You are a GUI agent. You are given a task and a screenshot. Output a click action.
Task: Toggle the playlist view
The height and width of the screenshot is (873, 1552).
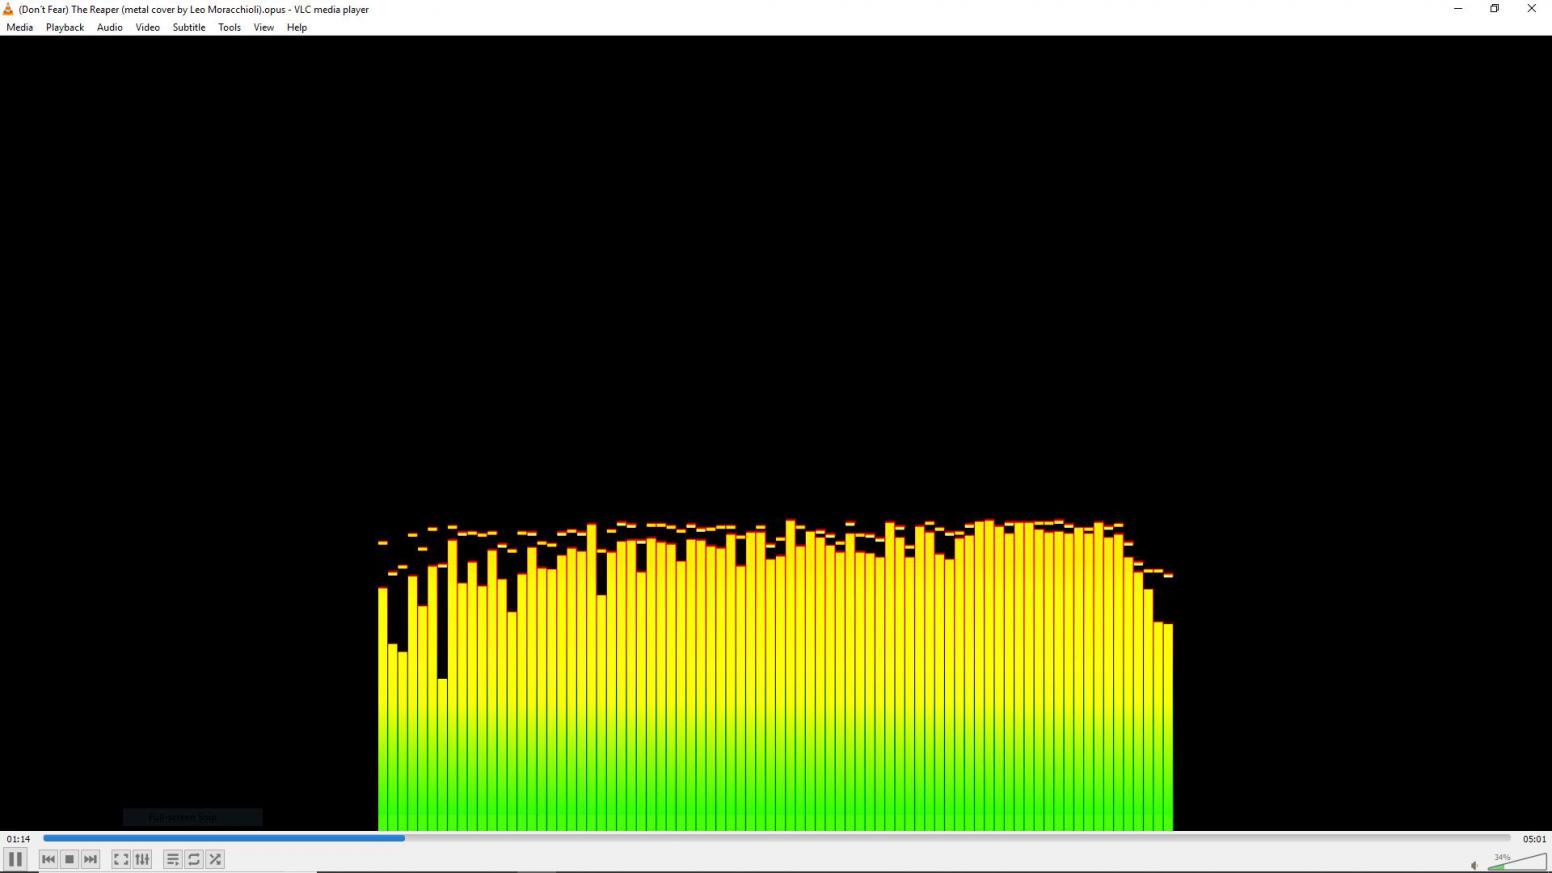point(172,859)
